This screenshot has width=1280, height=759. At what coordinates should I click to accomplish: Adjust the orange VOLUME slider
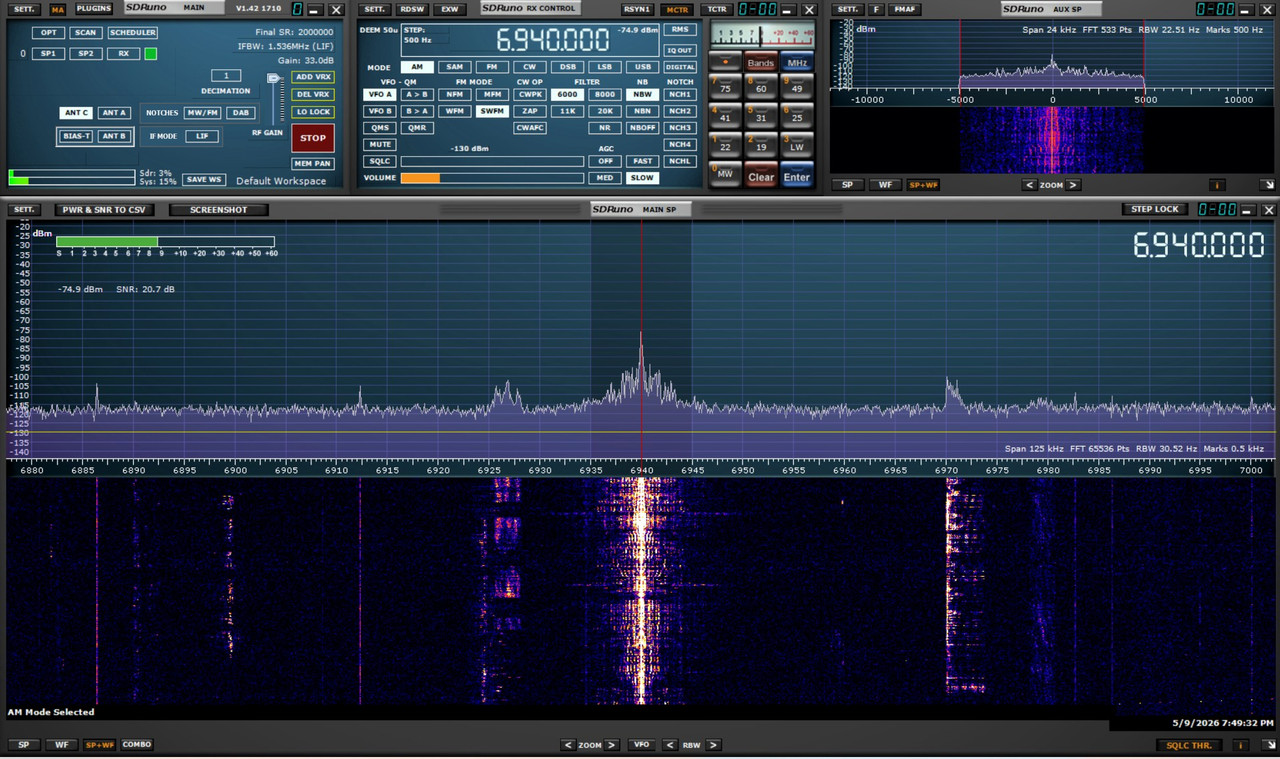pos(492,178)
